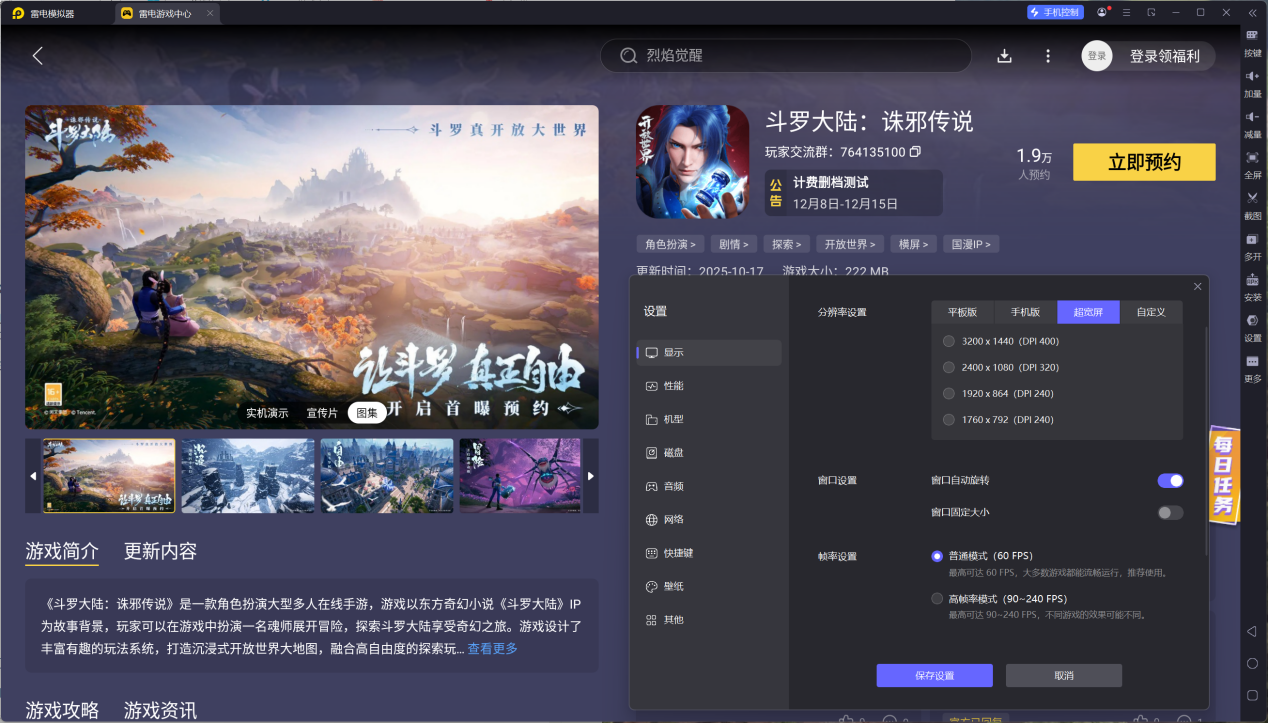Select the 高帧率模式 high frame rate option
This screenshot has height=723, width=1268.
click(x=937, y=598)
